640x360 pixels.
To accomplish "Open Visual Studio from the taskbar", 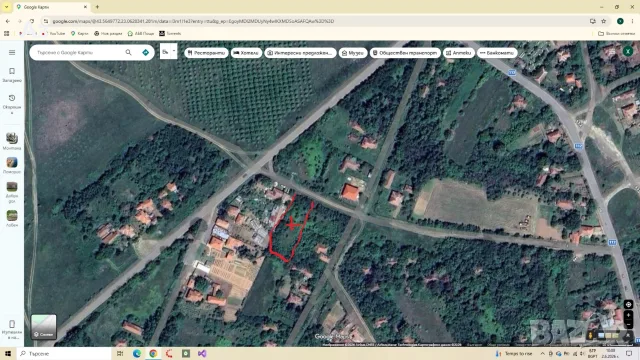I will click(202, 353).
